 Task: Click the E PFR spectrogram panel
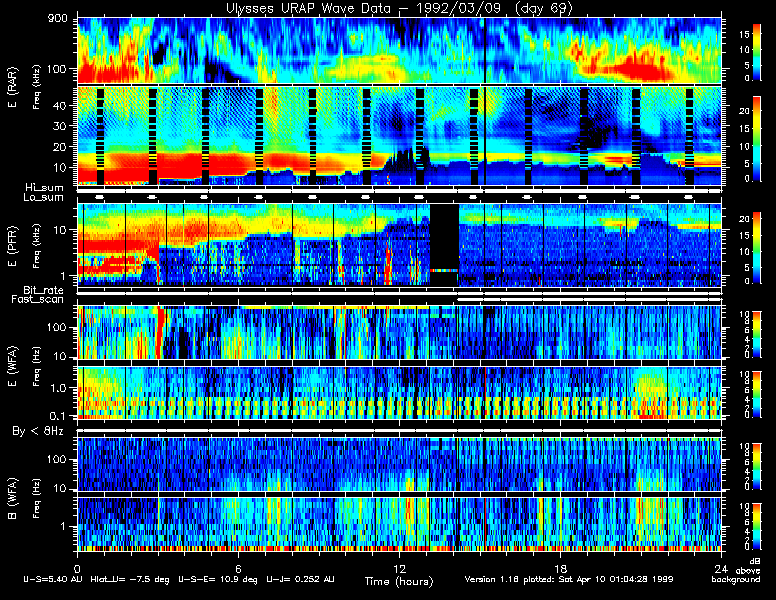point(399,245)
